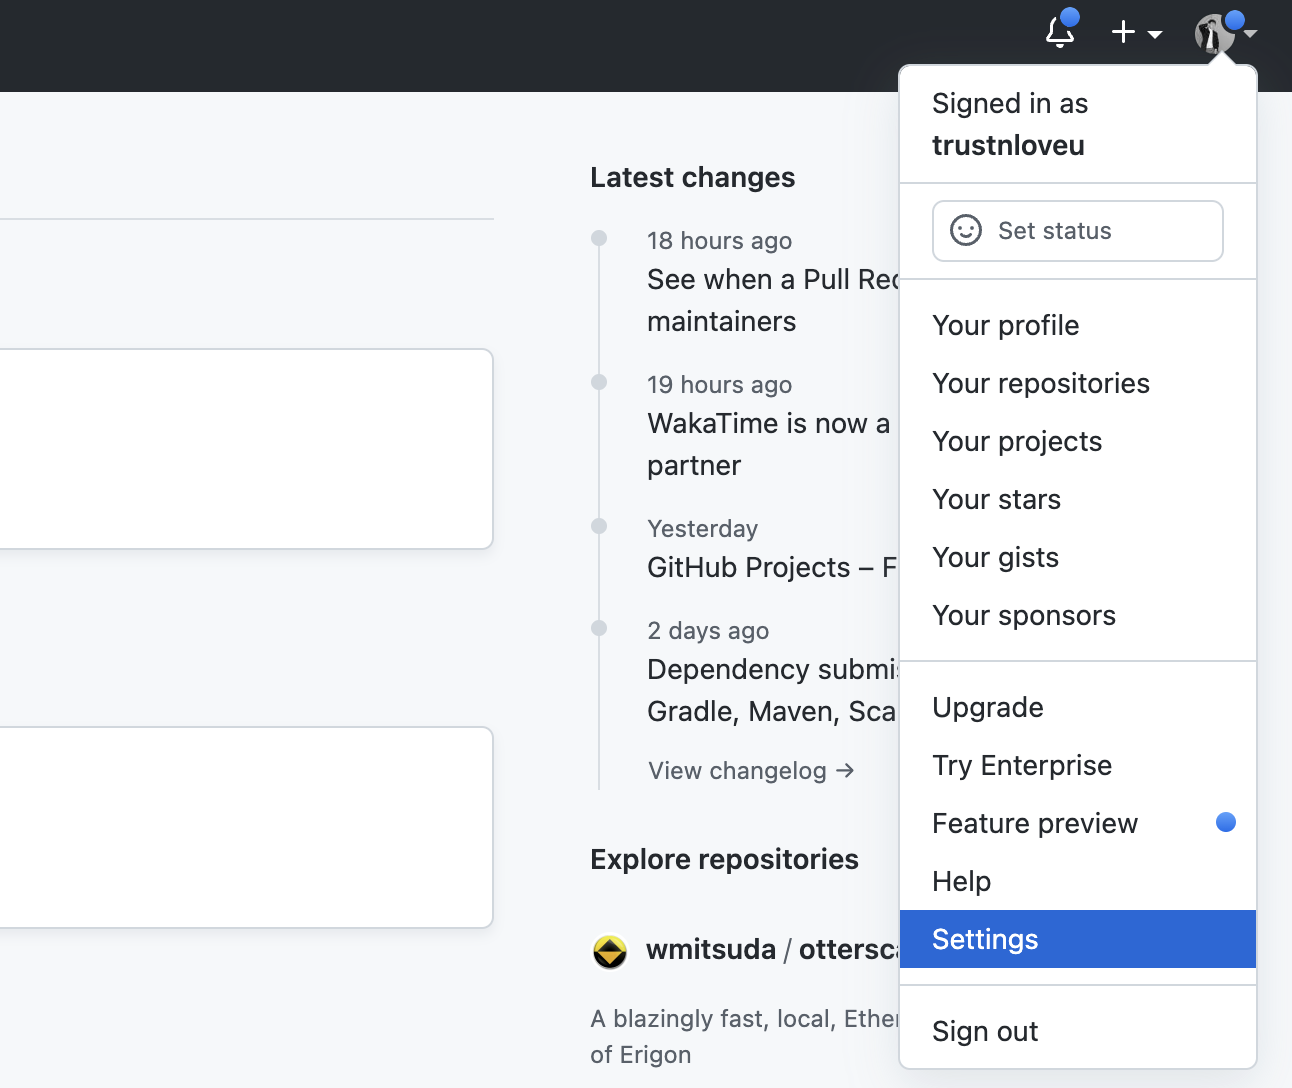
Task: Open the notifications bell icon
Action: (1061, 31)
